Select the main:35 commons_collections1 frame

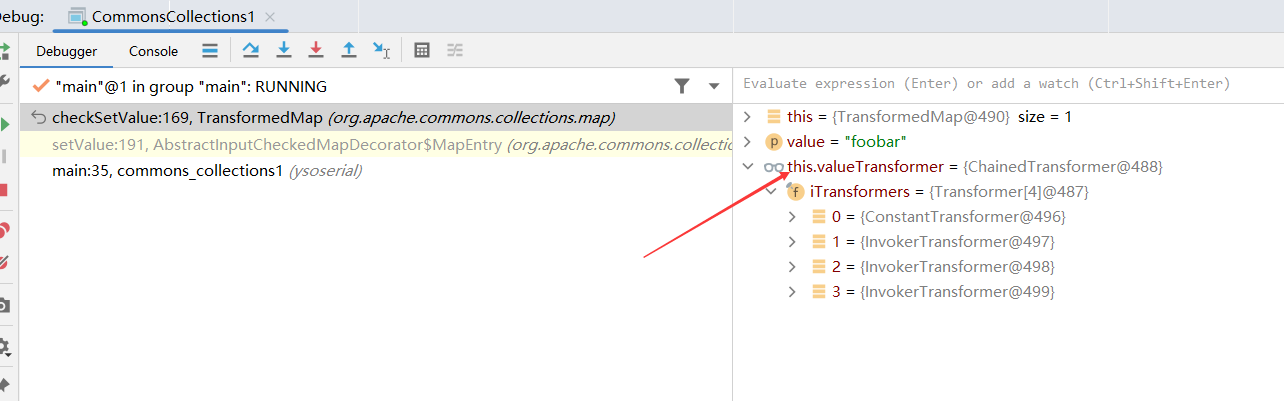coord(376,171)
